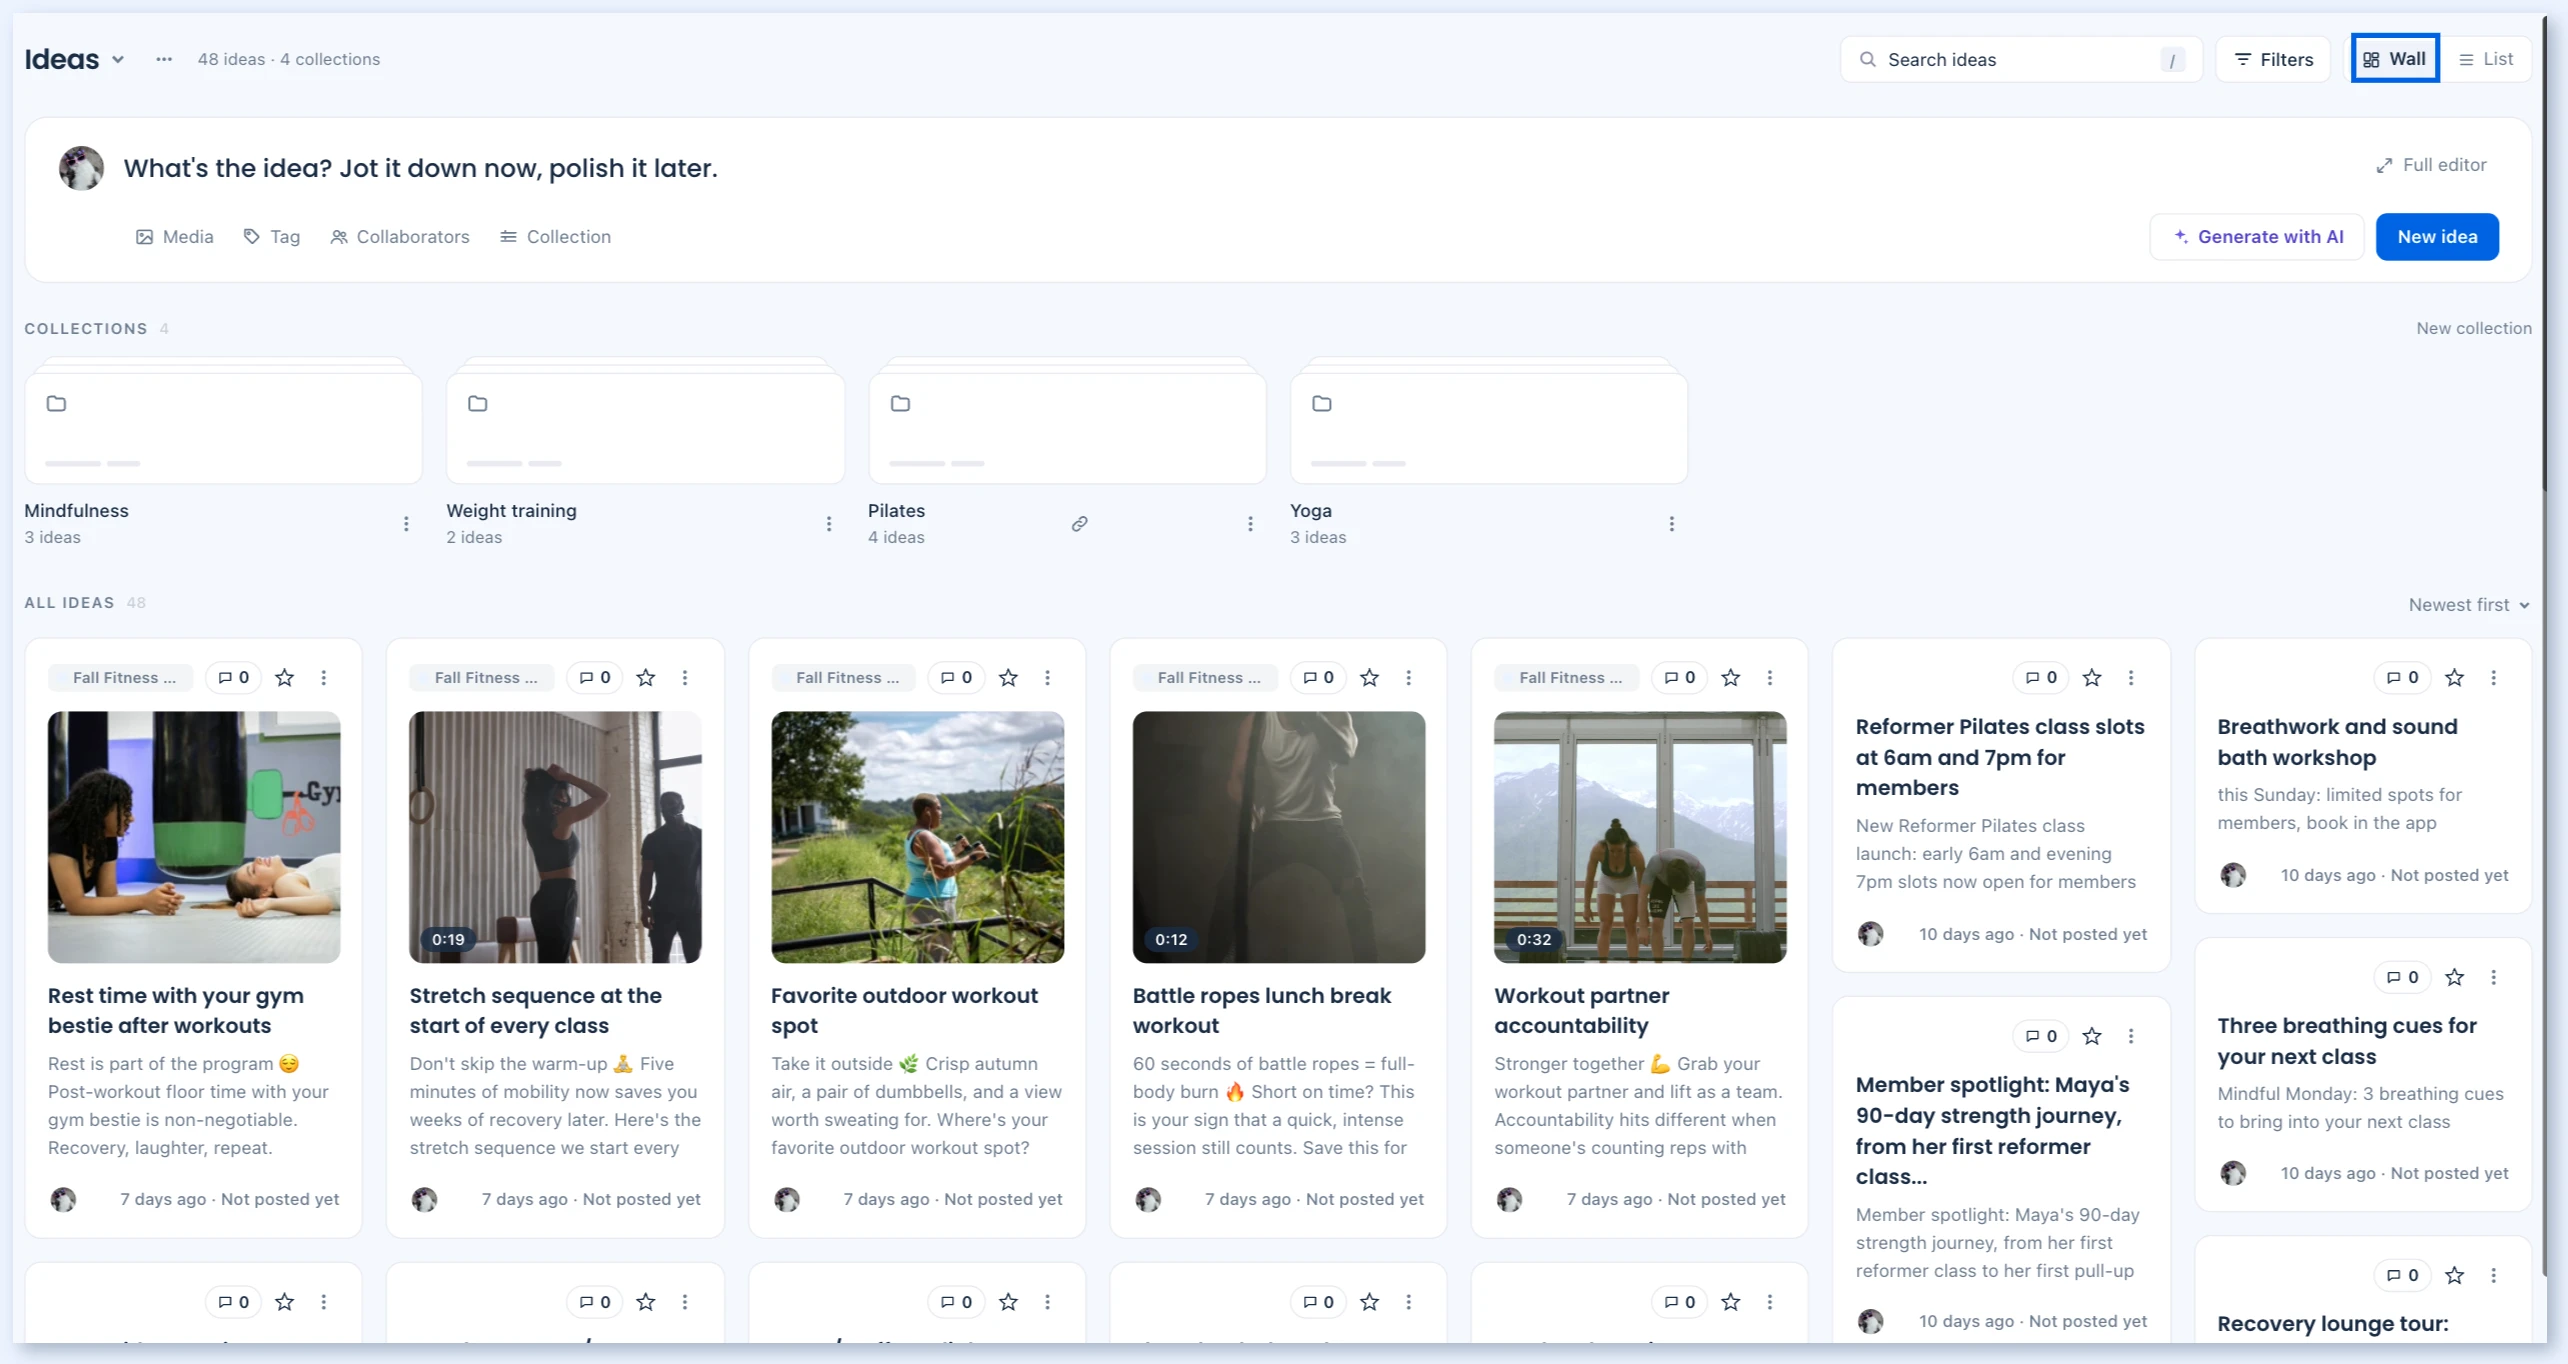Click 'Fall Fitness' tag on Battle ropes card
The image size is (2568, 1364).
coord(1205,678)
